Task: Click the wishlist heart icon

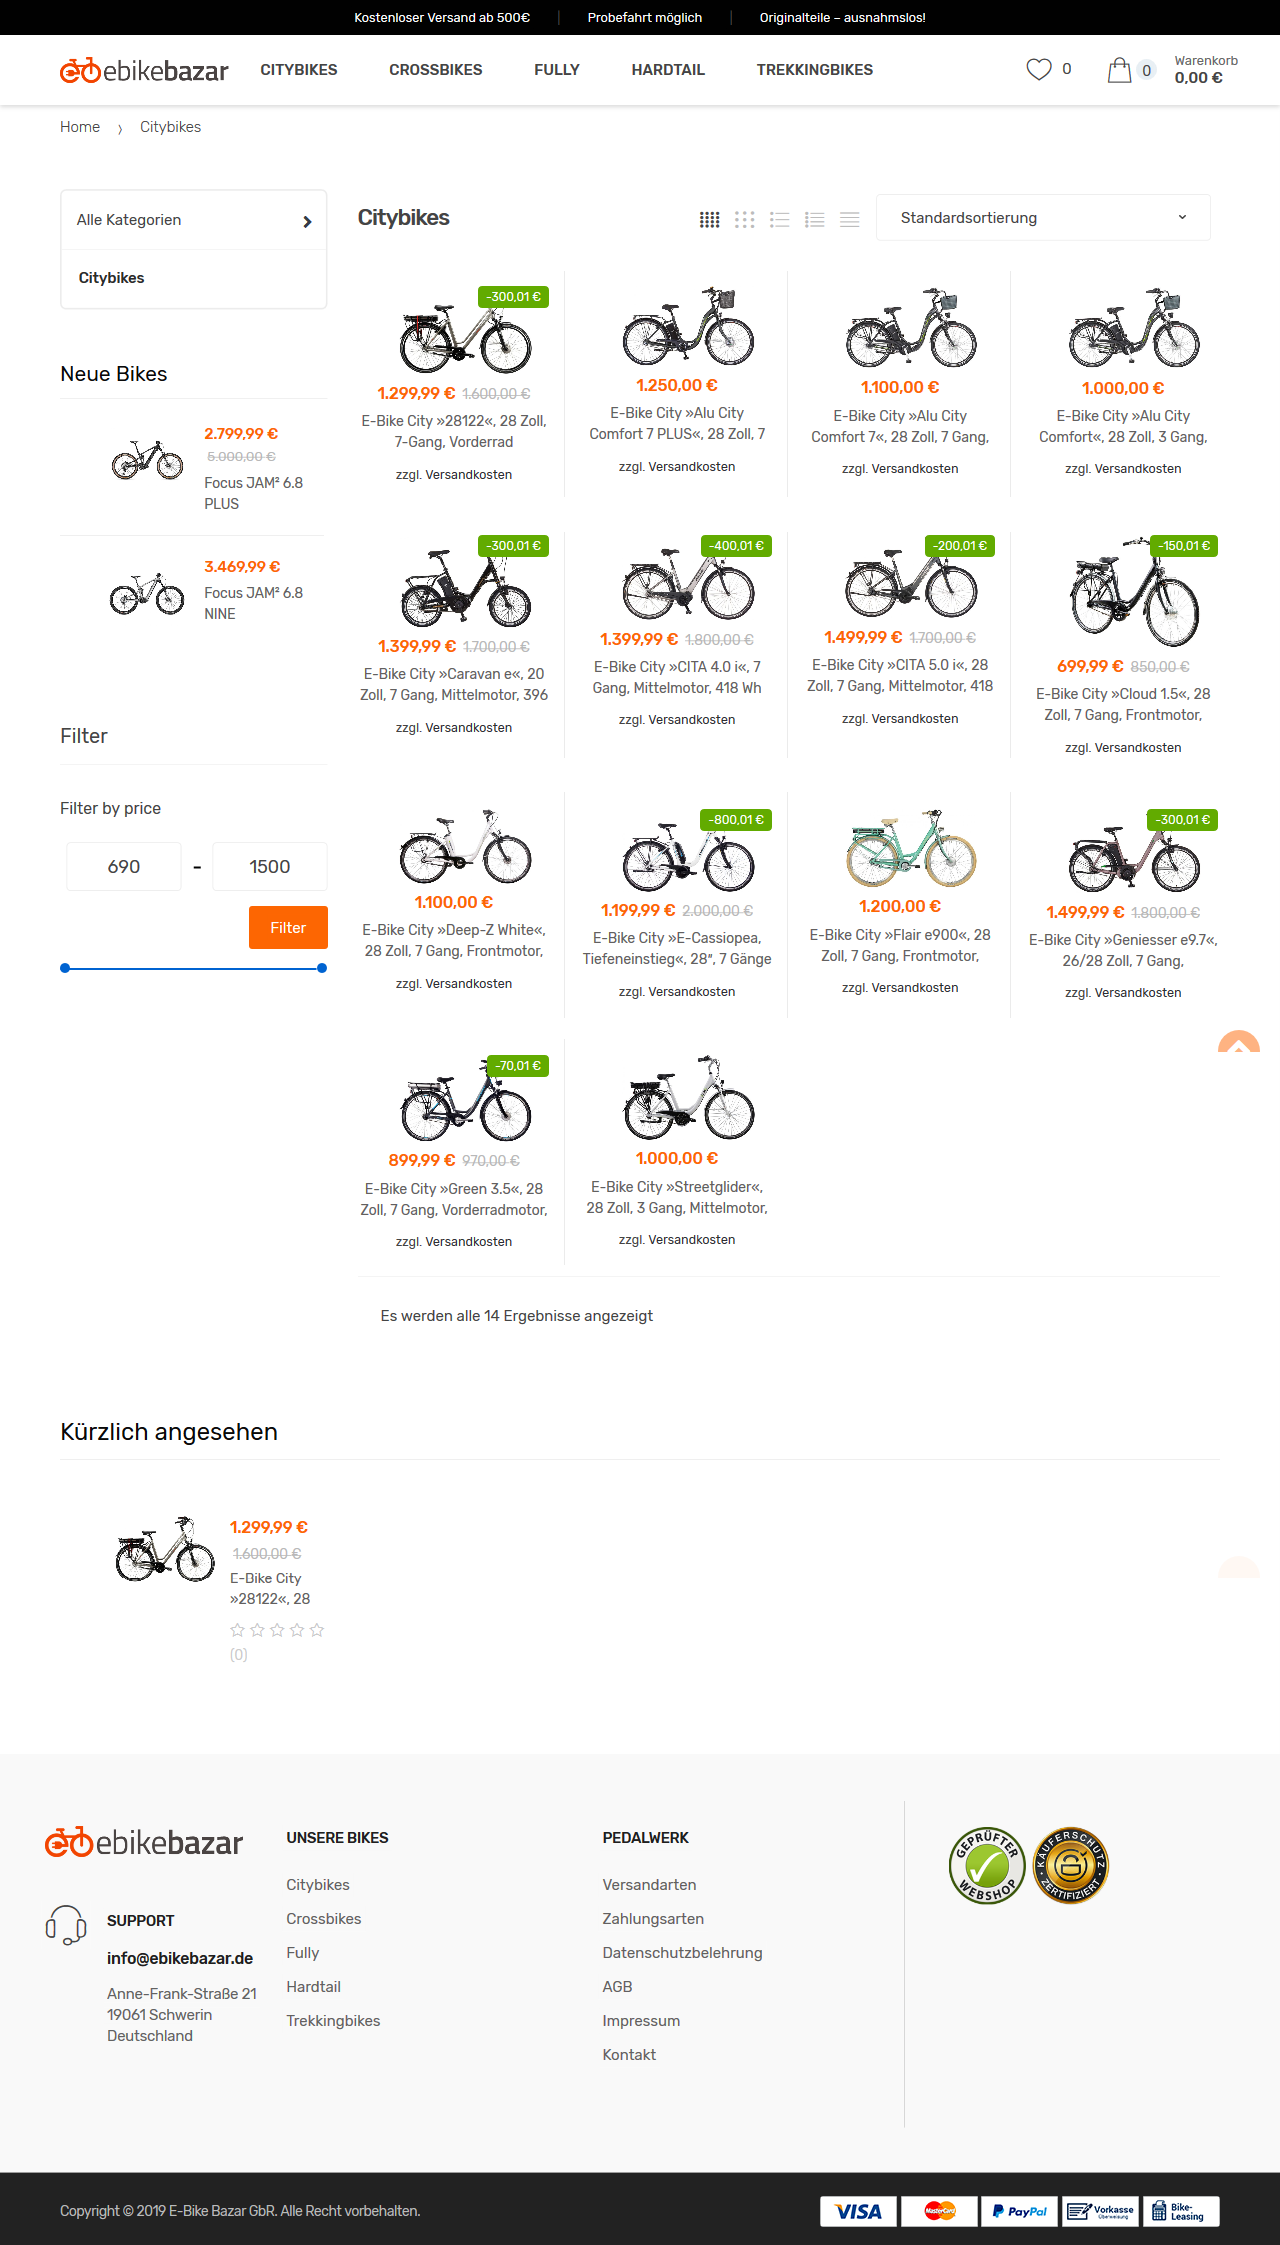Action: [x=1039, y=70]
